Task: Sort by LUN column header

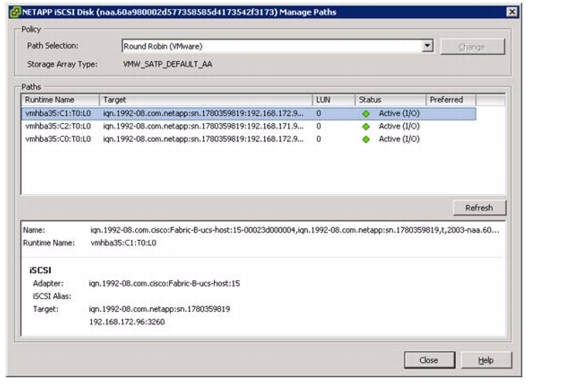Action: (x=334, y=100)
